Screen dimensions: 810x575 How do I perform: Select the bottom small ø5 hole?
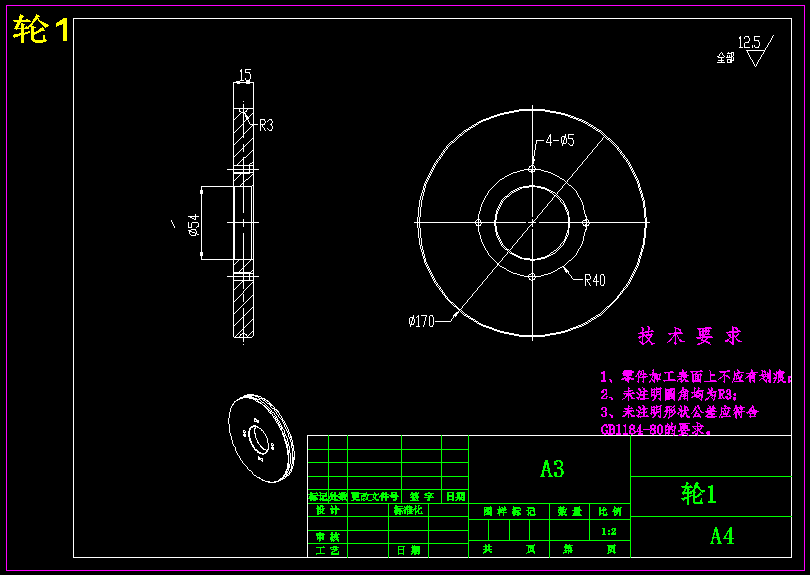pyautogui.click(x=532, y=276)
